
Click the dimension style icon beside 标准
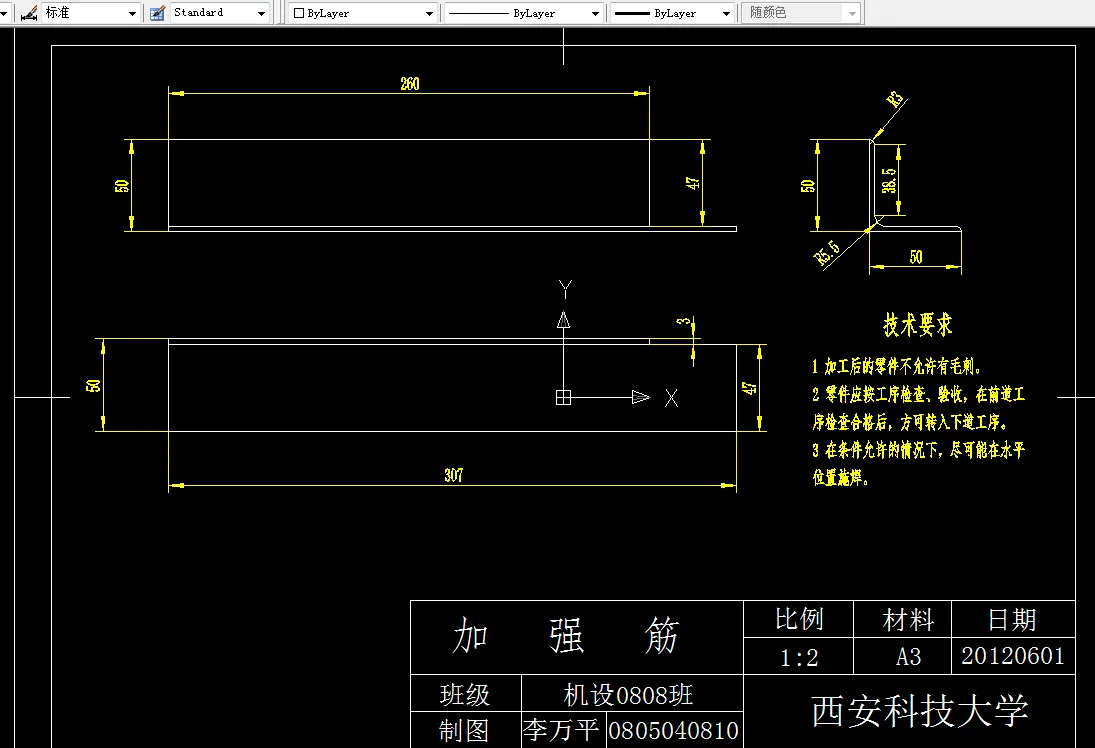29,13
